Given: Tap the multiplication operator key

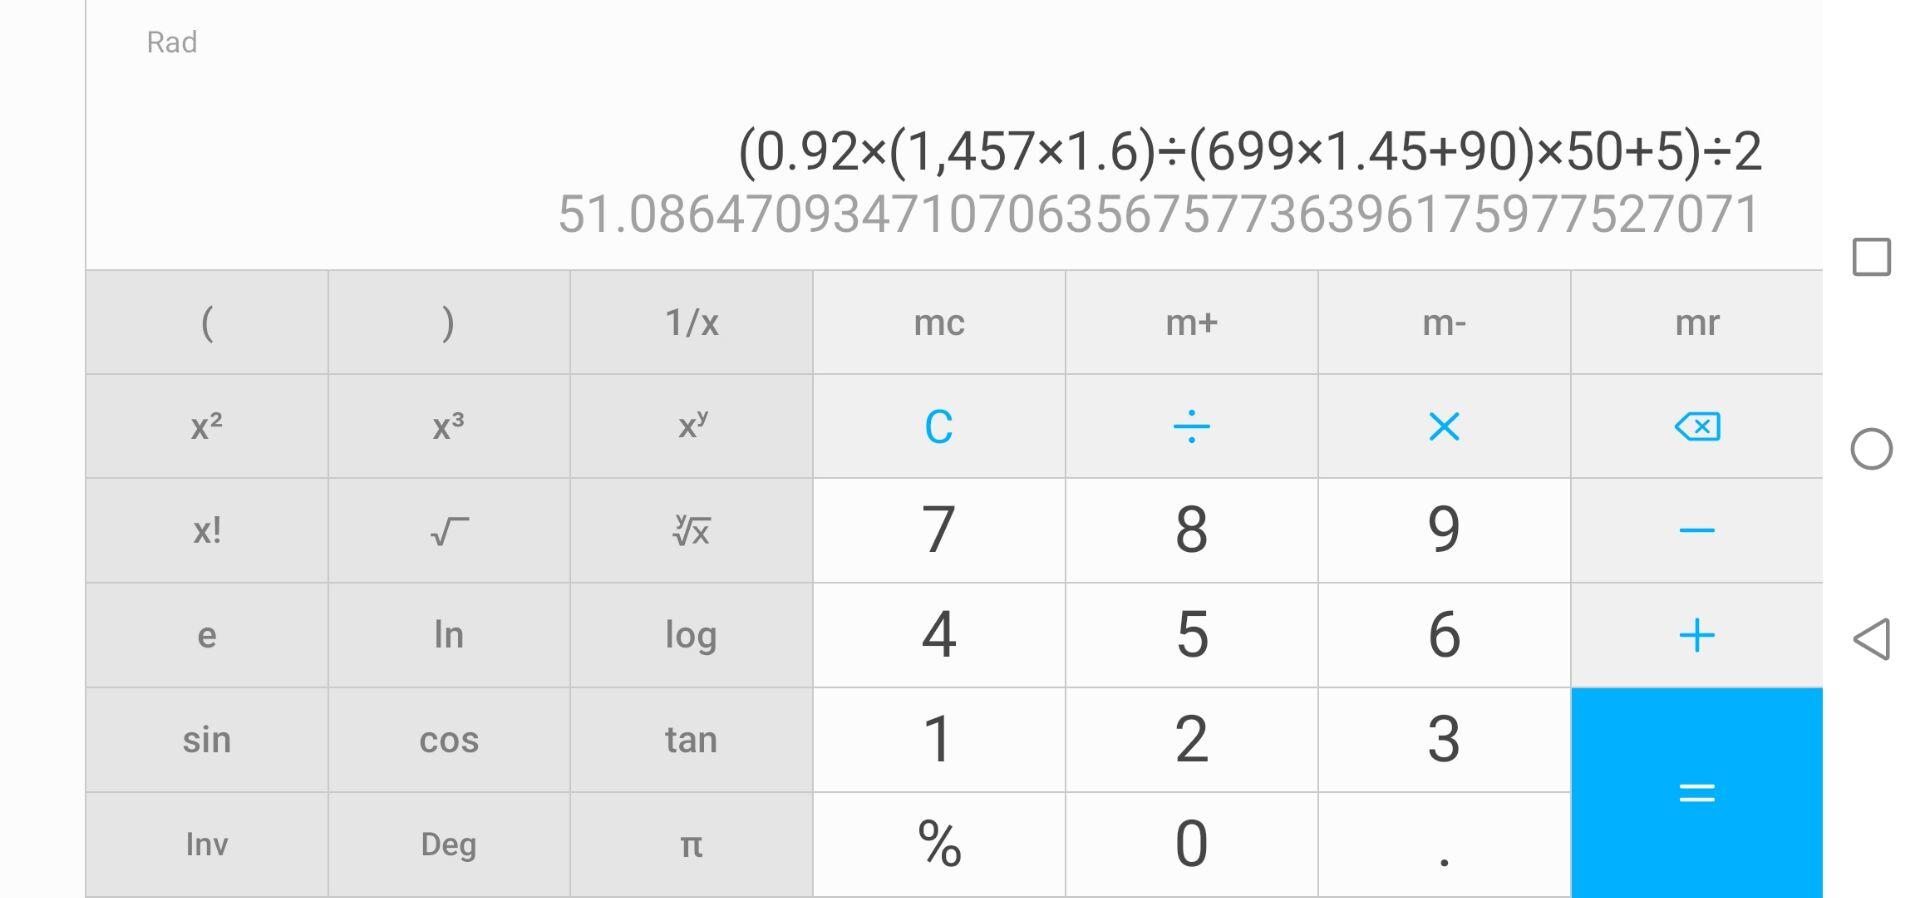Looking at the screenshot, I should click(1444, 427).
